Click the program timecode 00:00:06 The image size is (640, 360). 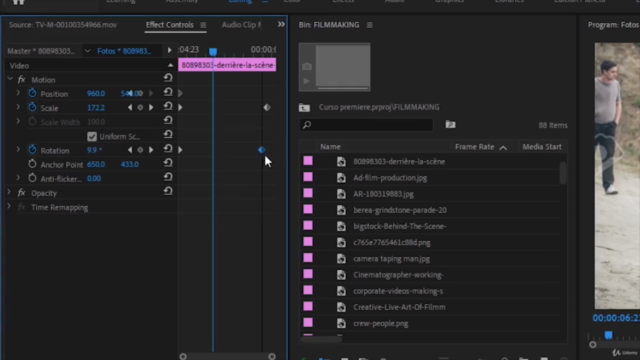tap(616, 318)
